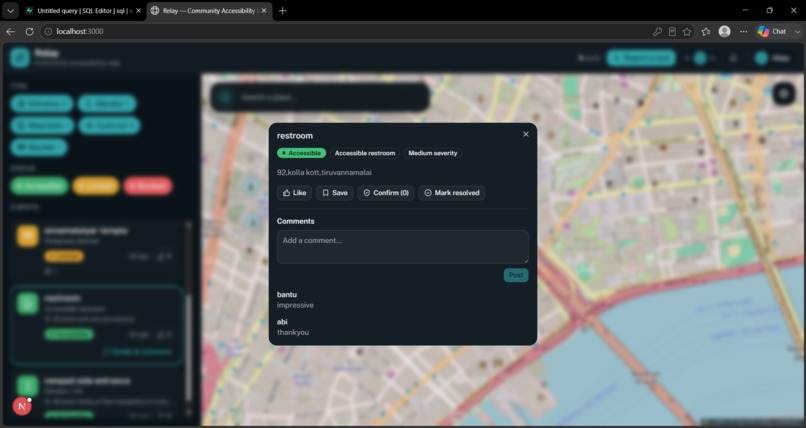
Task: Click the Accessible restroom tag
Action: [x=365, y=153]
